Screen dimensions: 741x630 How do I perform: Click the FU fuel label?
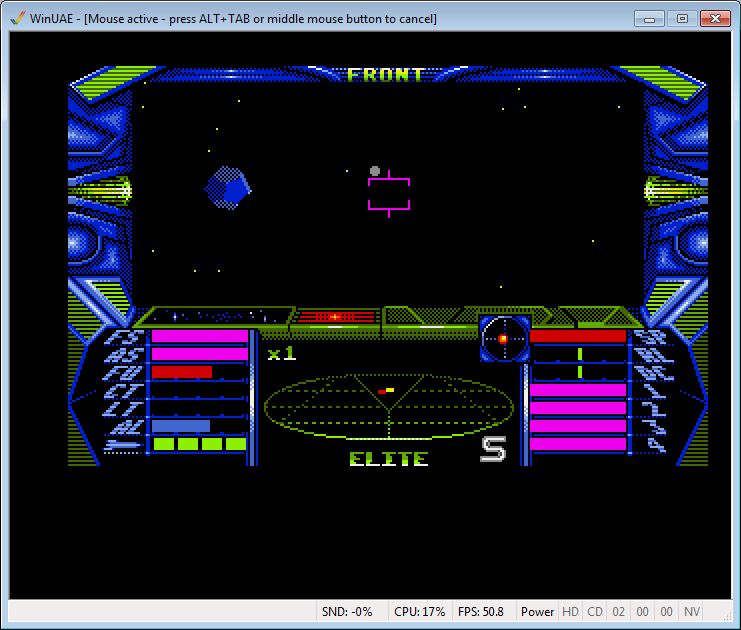click(x=123, y=372)
